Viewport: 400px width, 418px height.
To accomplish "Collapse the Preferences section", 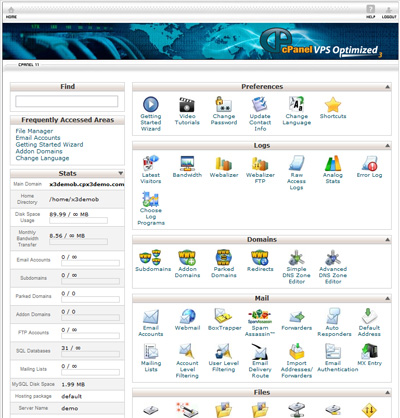I will (387, 87).
